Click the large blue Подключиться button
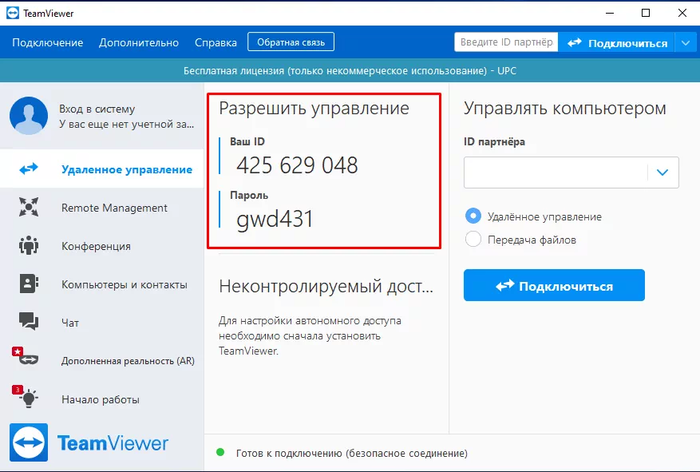The width and height of the screenshot is (700, 472). point(553,286)
